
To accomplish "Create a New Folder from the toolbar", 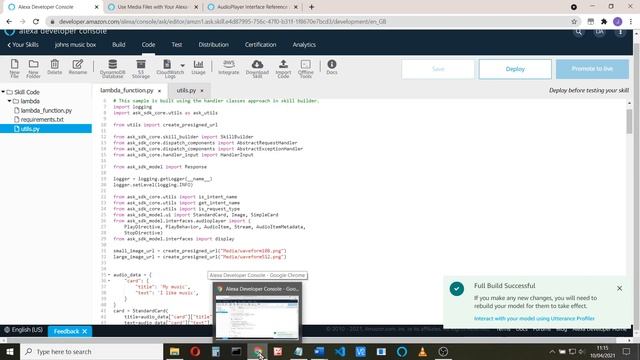I will coord(33,68).
